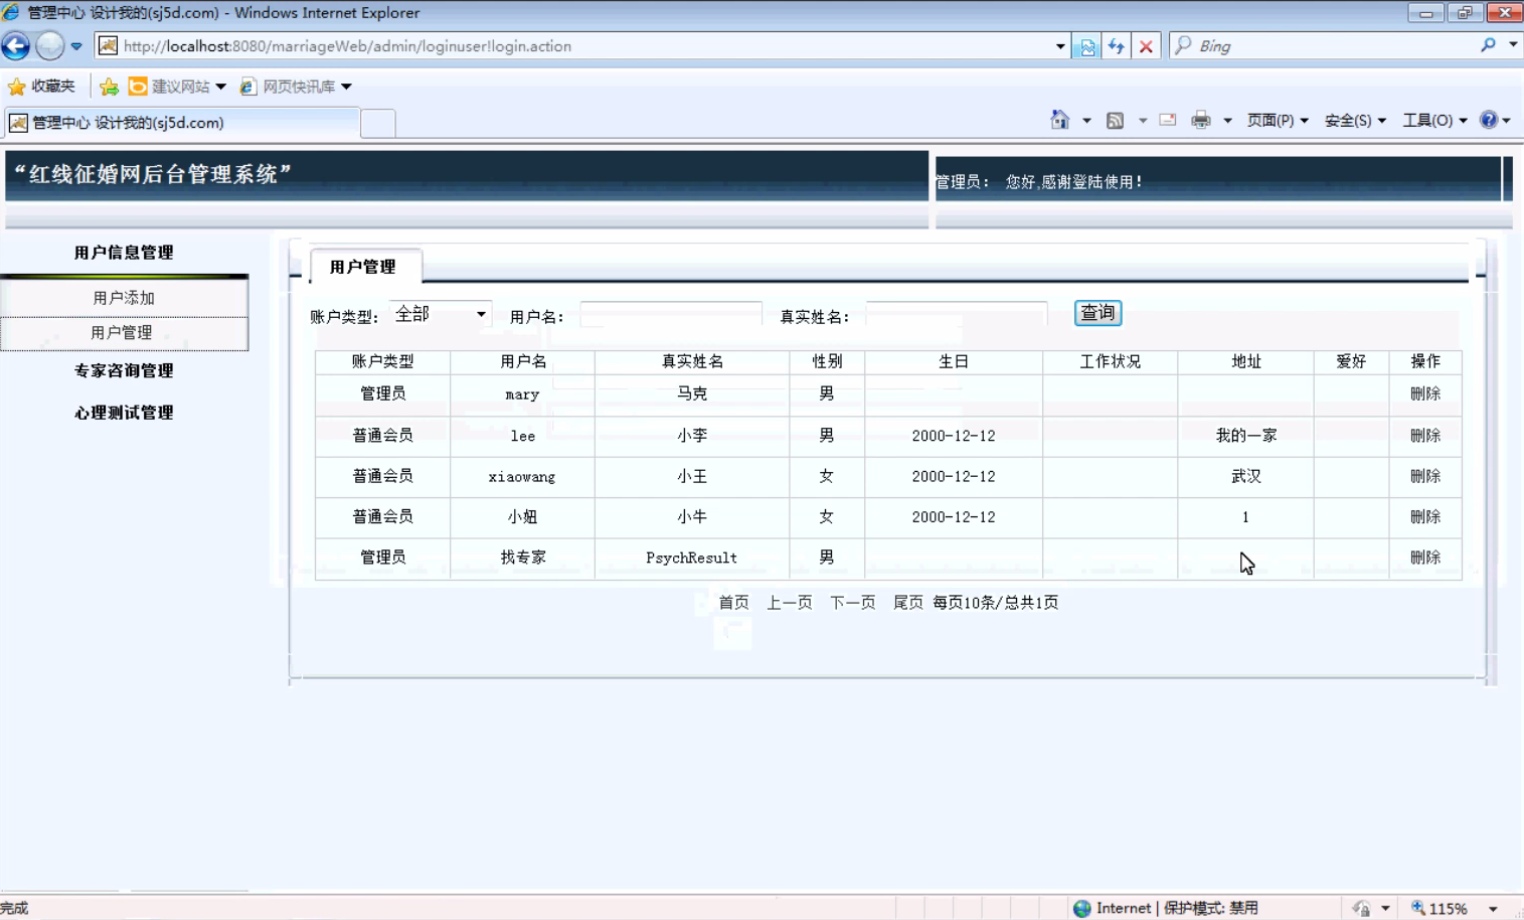This screenshot has height=920, width=1524.
Task: Click the compatibility view icon
Action: pos(1087,46)
